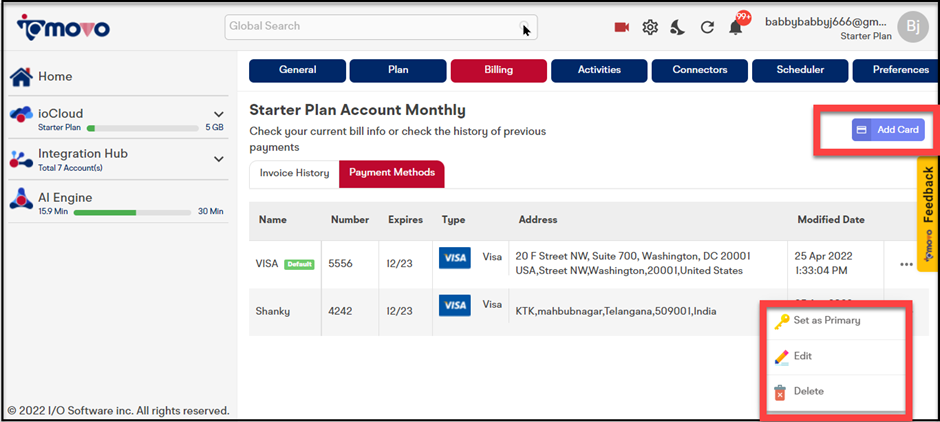The width and height of the screenshot is (940, 422).
Task: Open the Activities tab
Action: (x=599, y=70)
